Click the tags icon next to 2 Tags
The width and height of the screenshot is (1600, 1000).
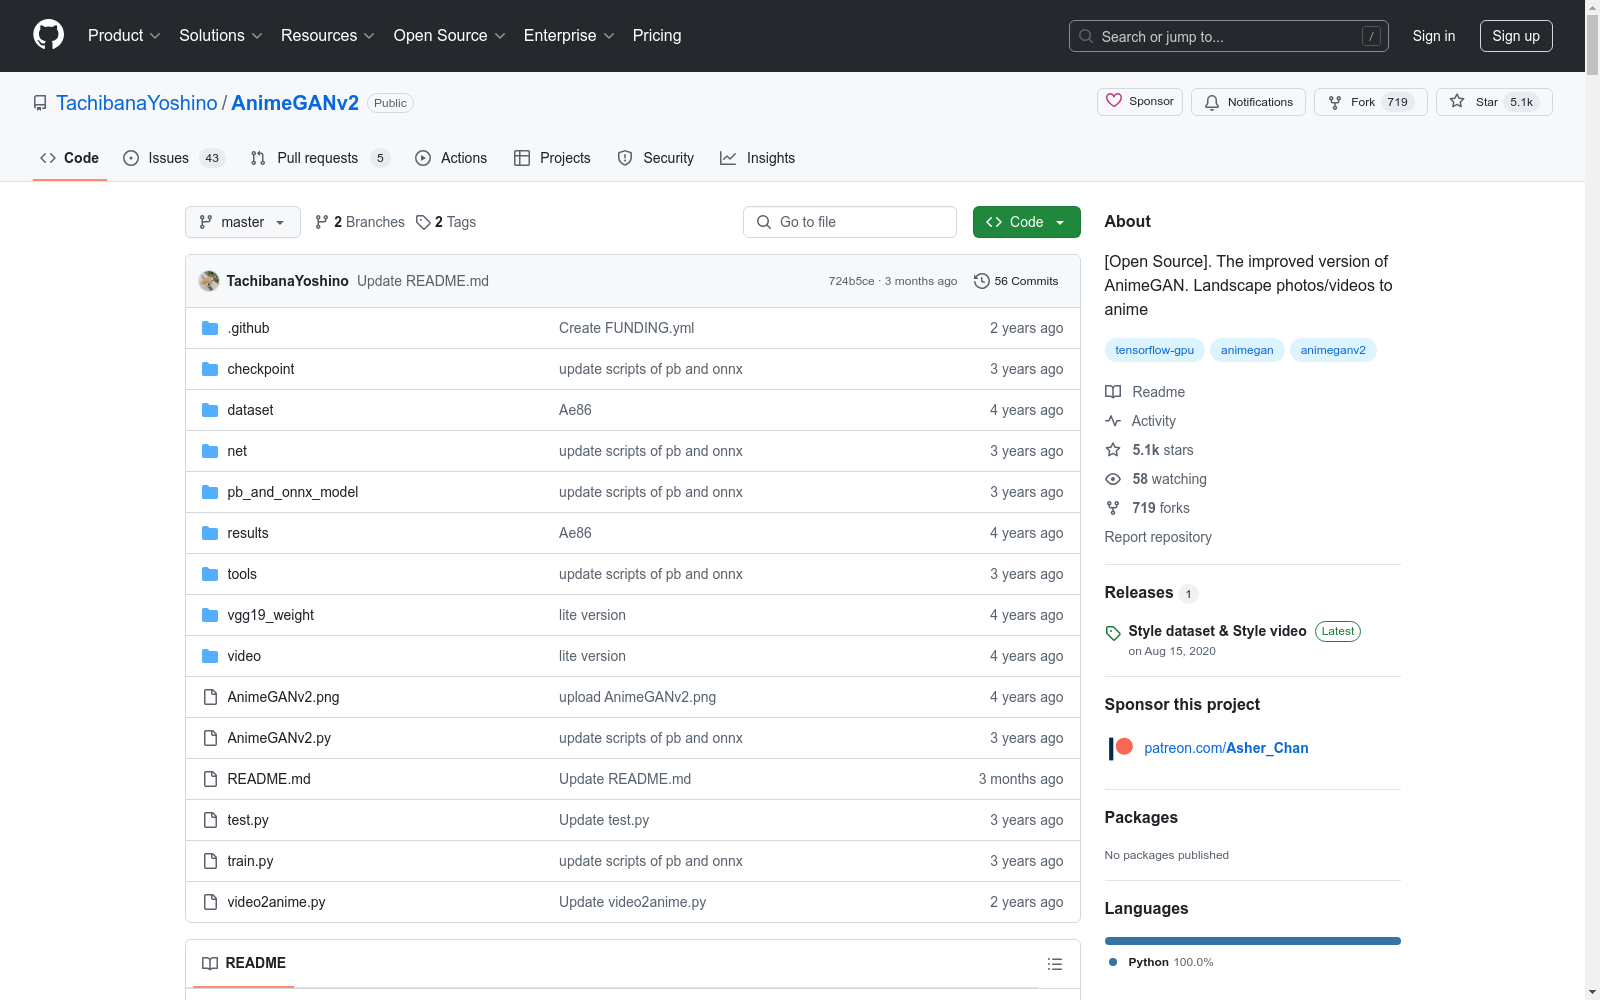coord(423,222)
